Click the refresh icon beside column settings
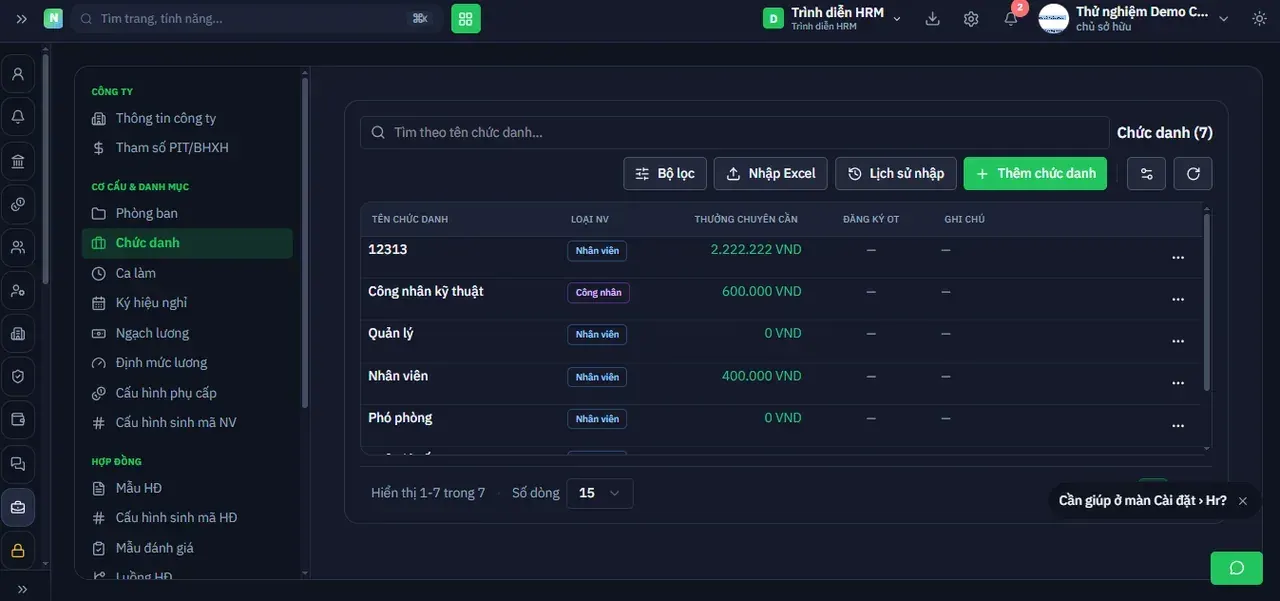The width and height of the screenshot is (1280, 601). [1193, 173]
